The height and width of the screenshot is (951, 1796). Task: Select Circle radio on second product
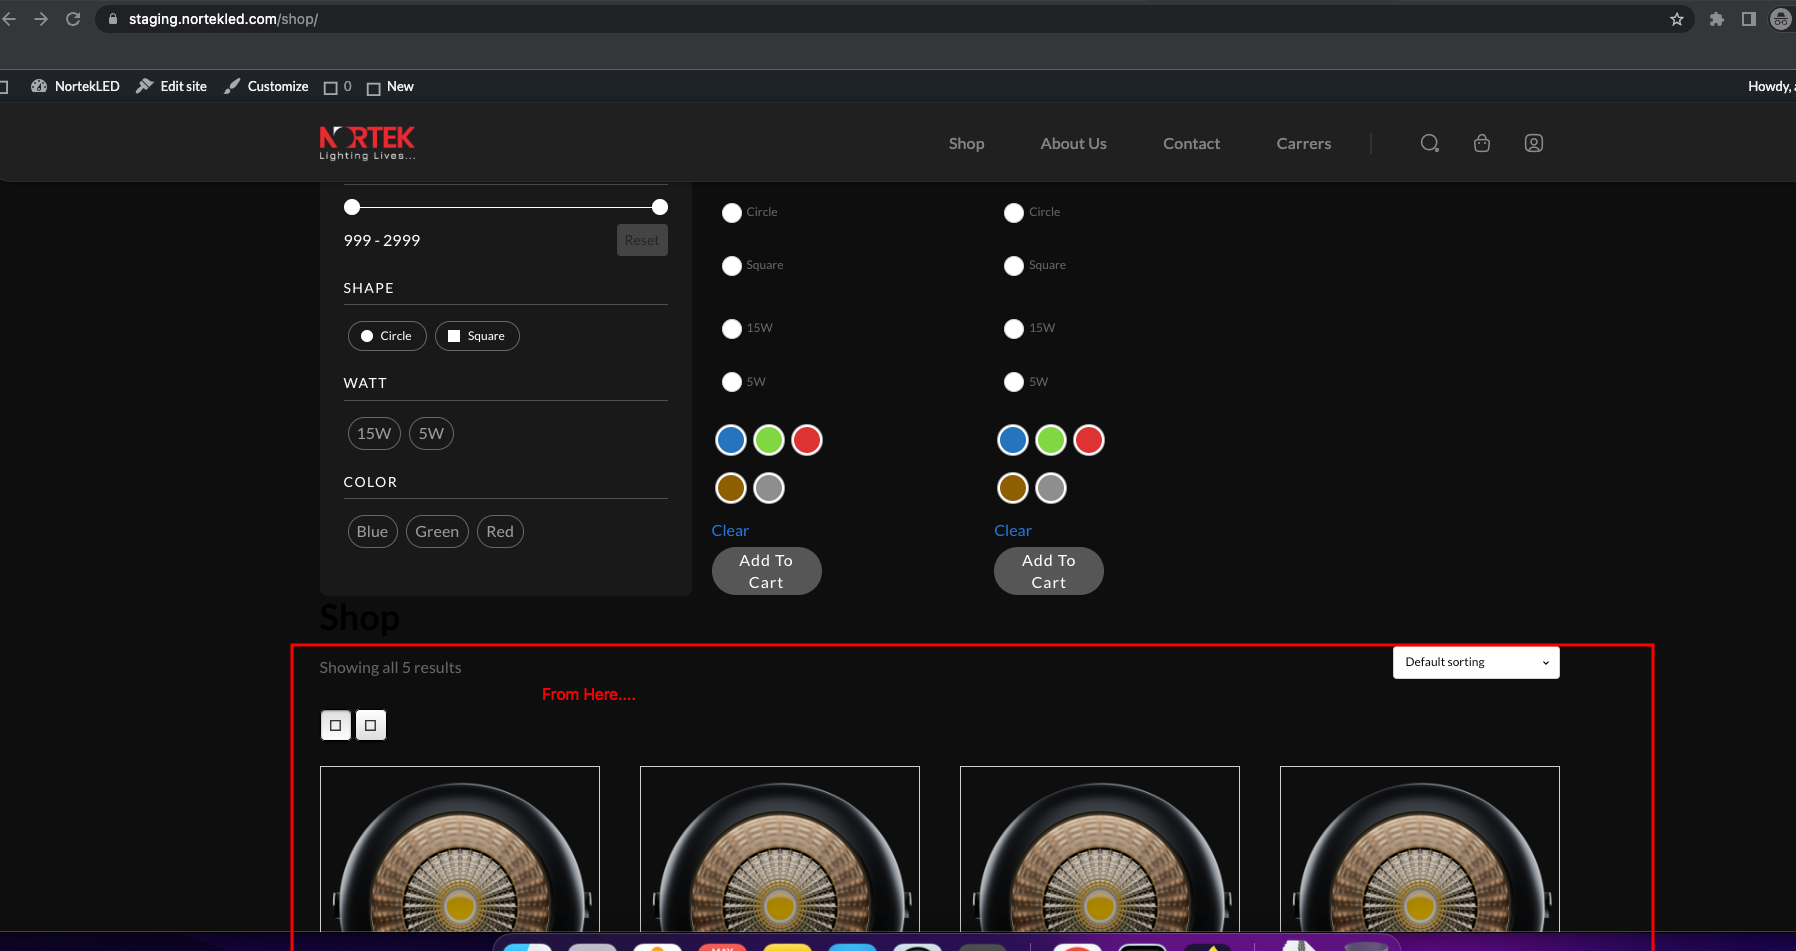pos(1014,213)
